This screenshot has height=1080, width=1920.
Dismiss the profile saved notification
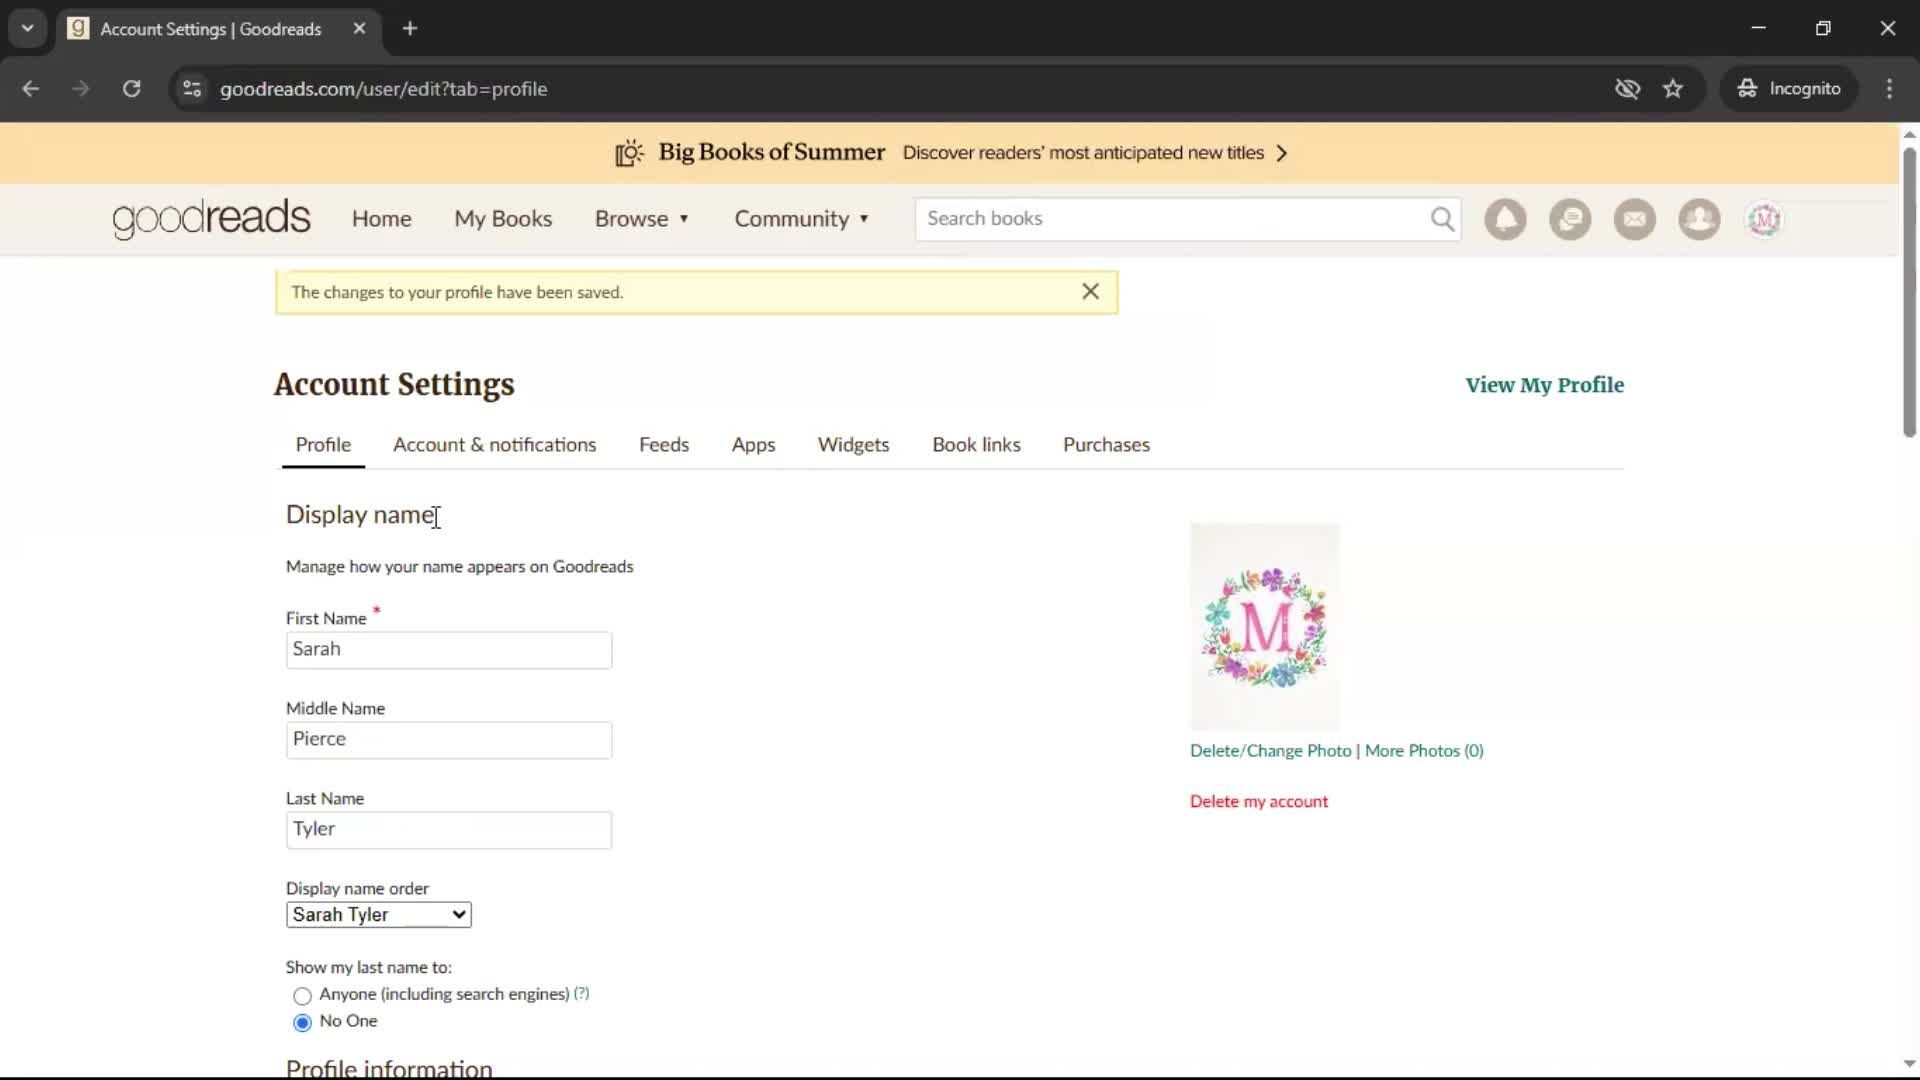tap(1091, 291)
